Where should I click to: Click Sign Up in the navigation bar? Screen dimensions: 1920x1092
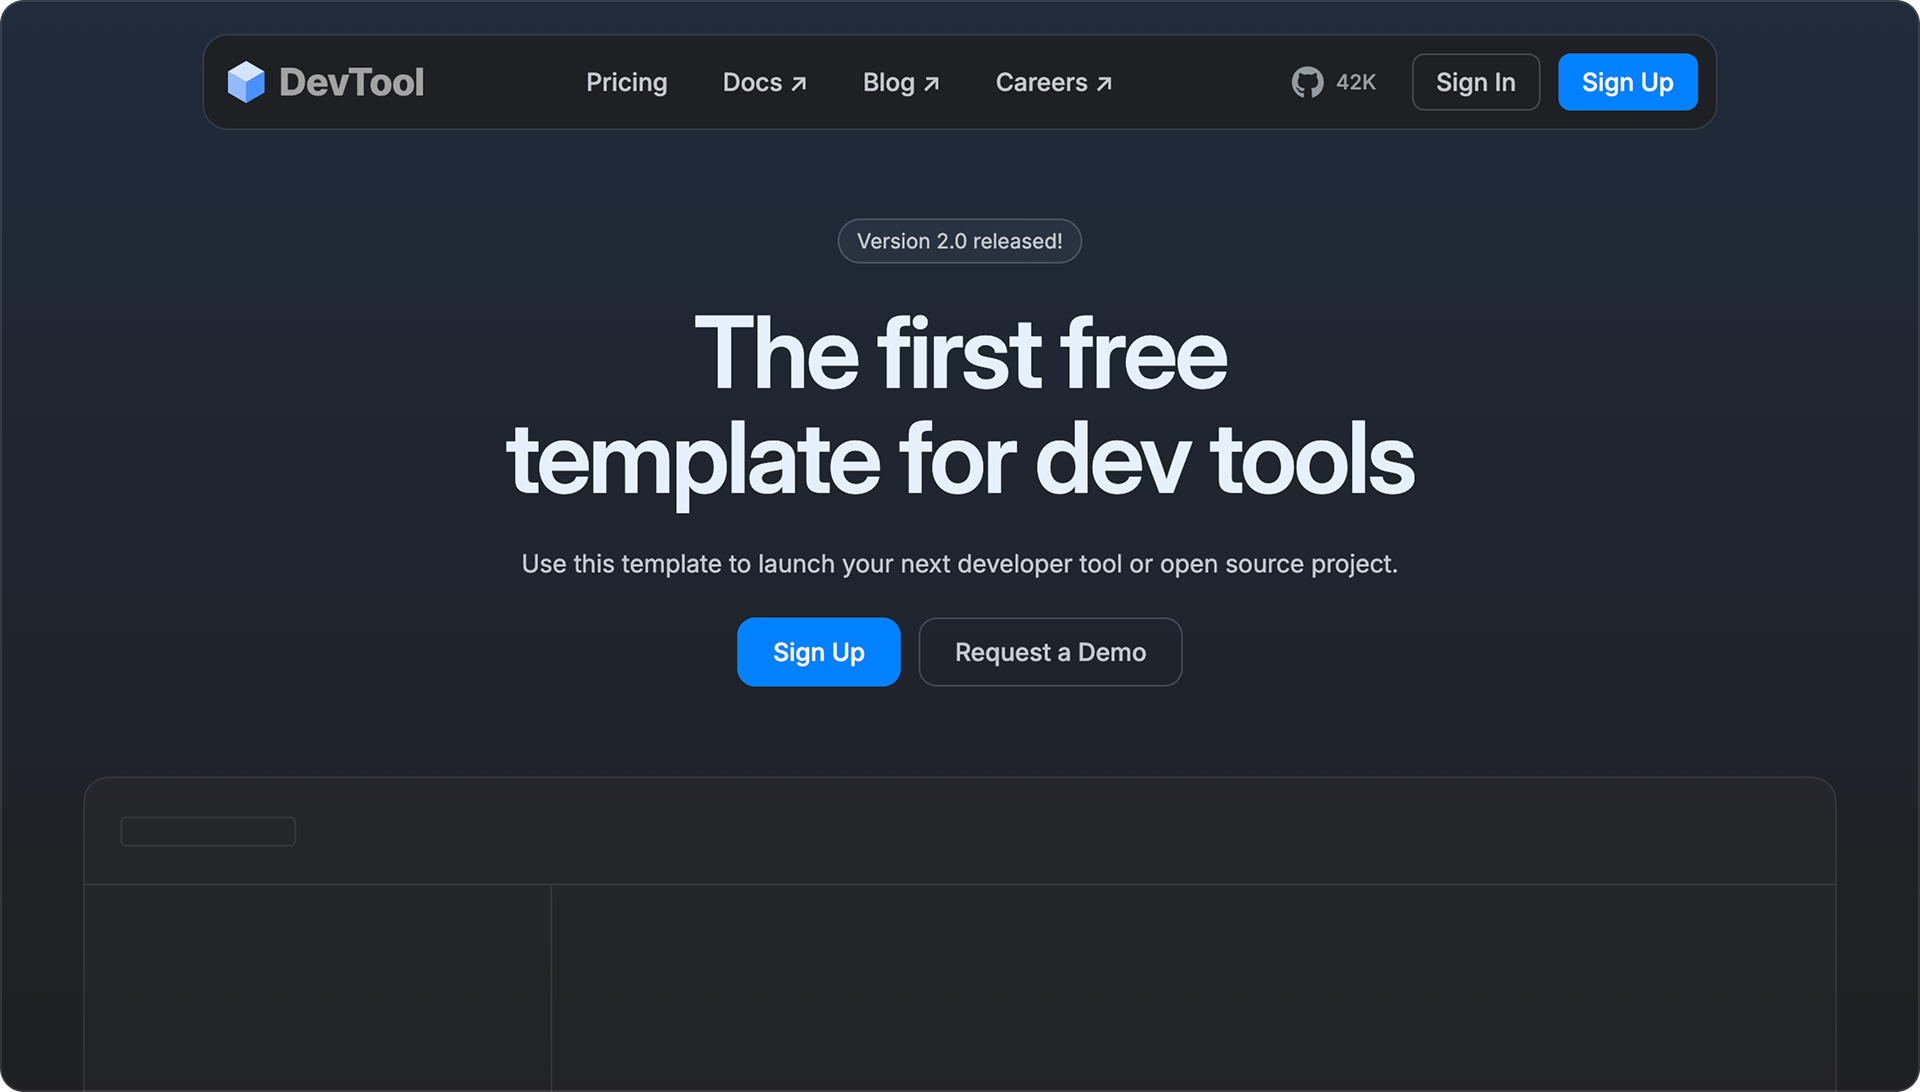1627,82
